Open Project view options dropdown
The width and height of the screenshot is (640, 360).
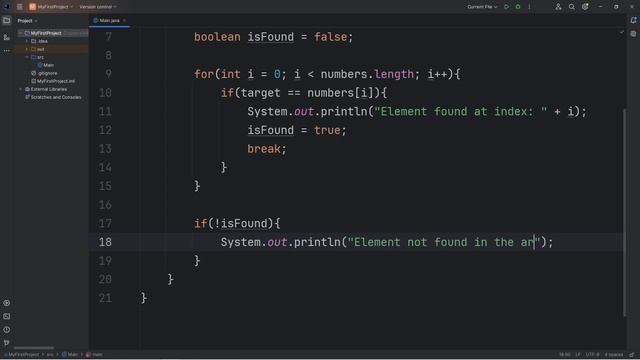(x=36, y=21)
